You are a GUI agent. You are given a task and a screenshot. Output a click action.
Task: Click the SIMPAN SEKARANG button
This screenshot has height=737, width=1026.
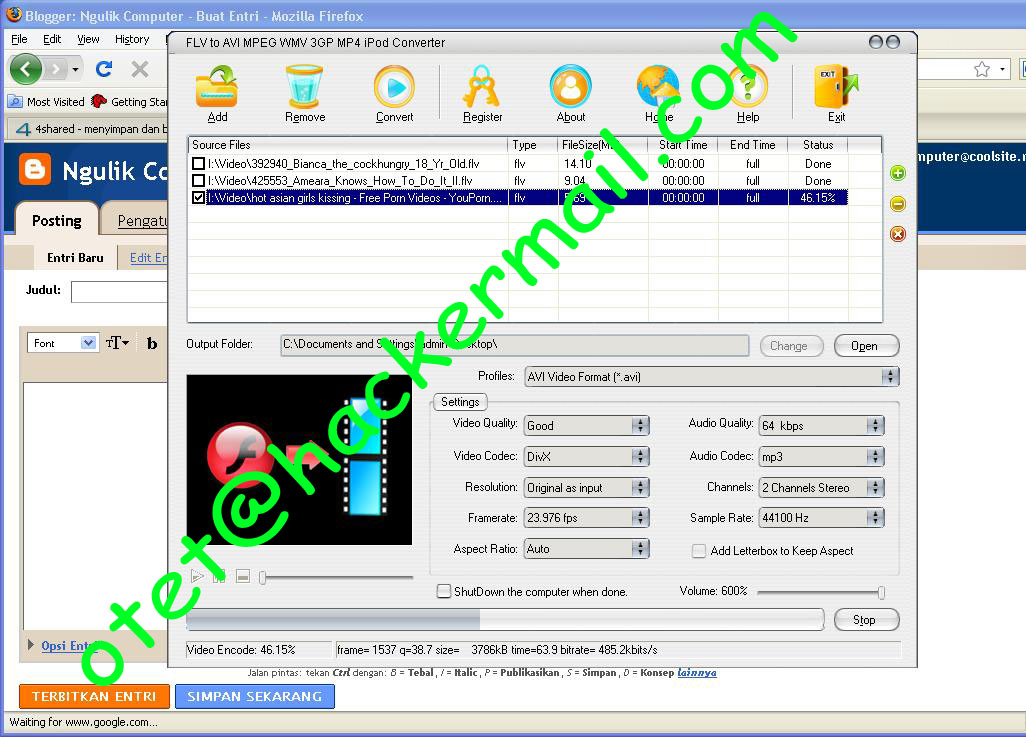point(255,696)
